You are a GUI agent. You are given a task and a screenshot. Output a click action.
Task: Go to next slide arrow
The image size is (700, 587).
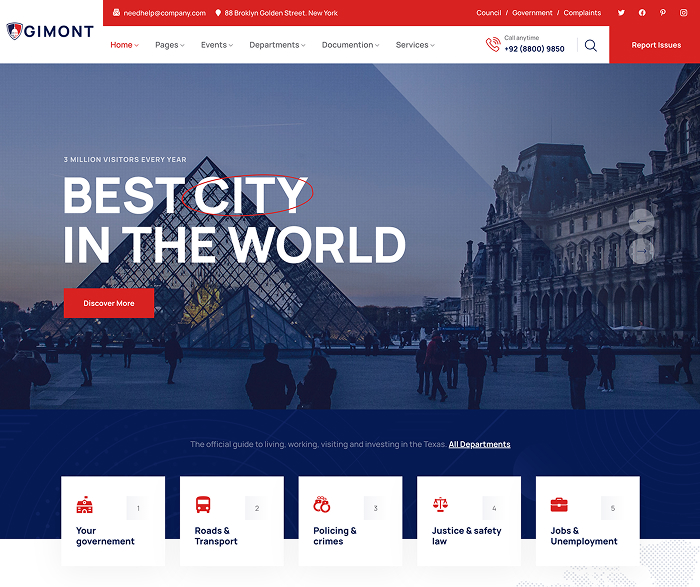coord(642,251)
